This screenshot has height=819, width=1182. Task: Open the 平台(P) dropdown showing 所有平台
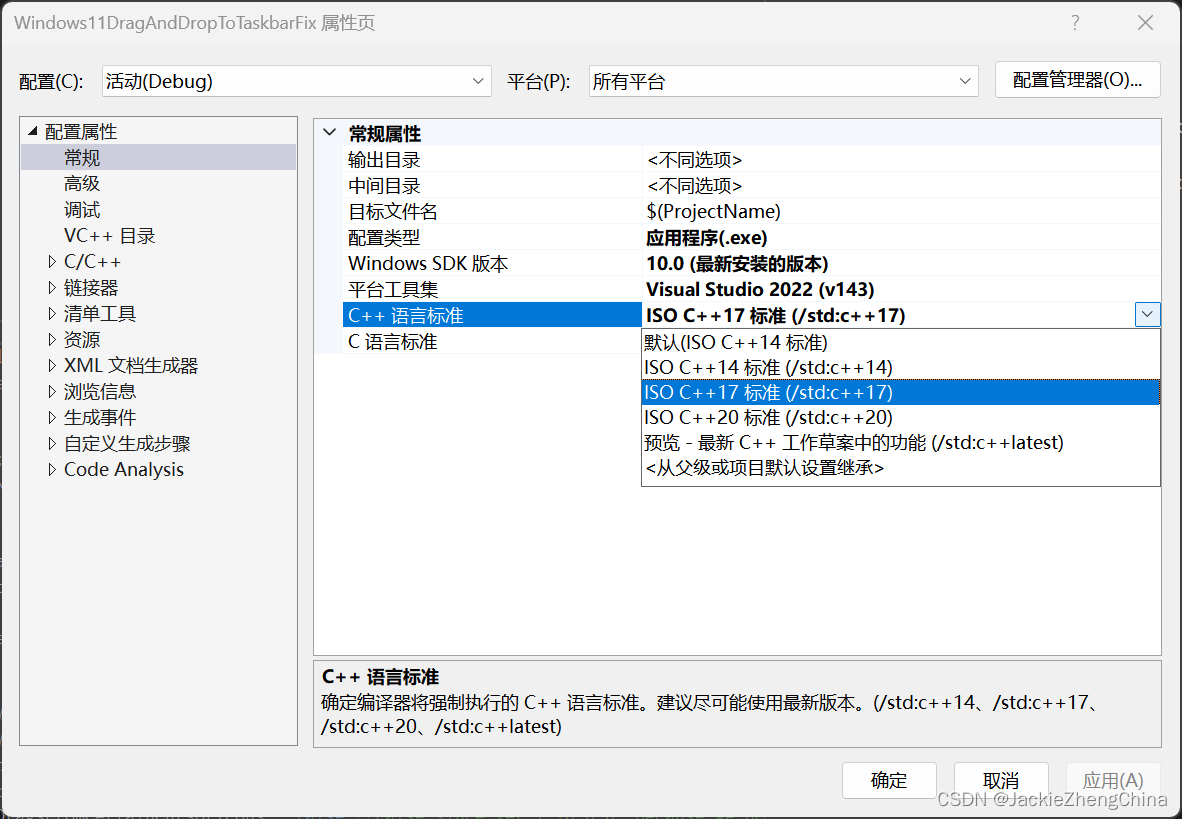click(783, 81)
